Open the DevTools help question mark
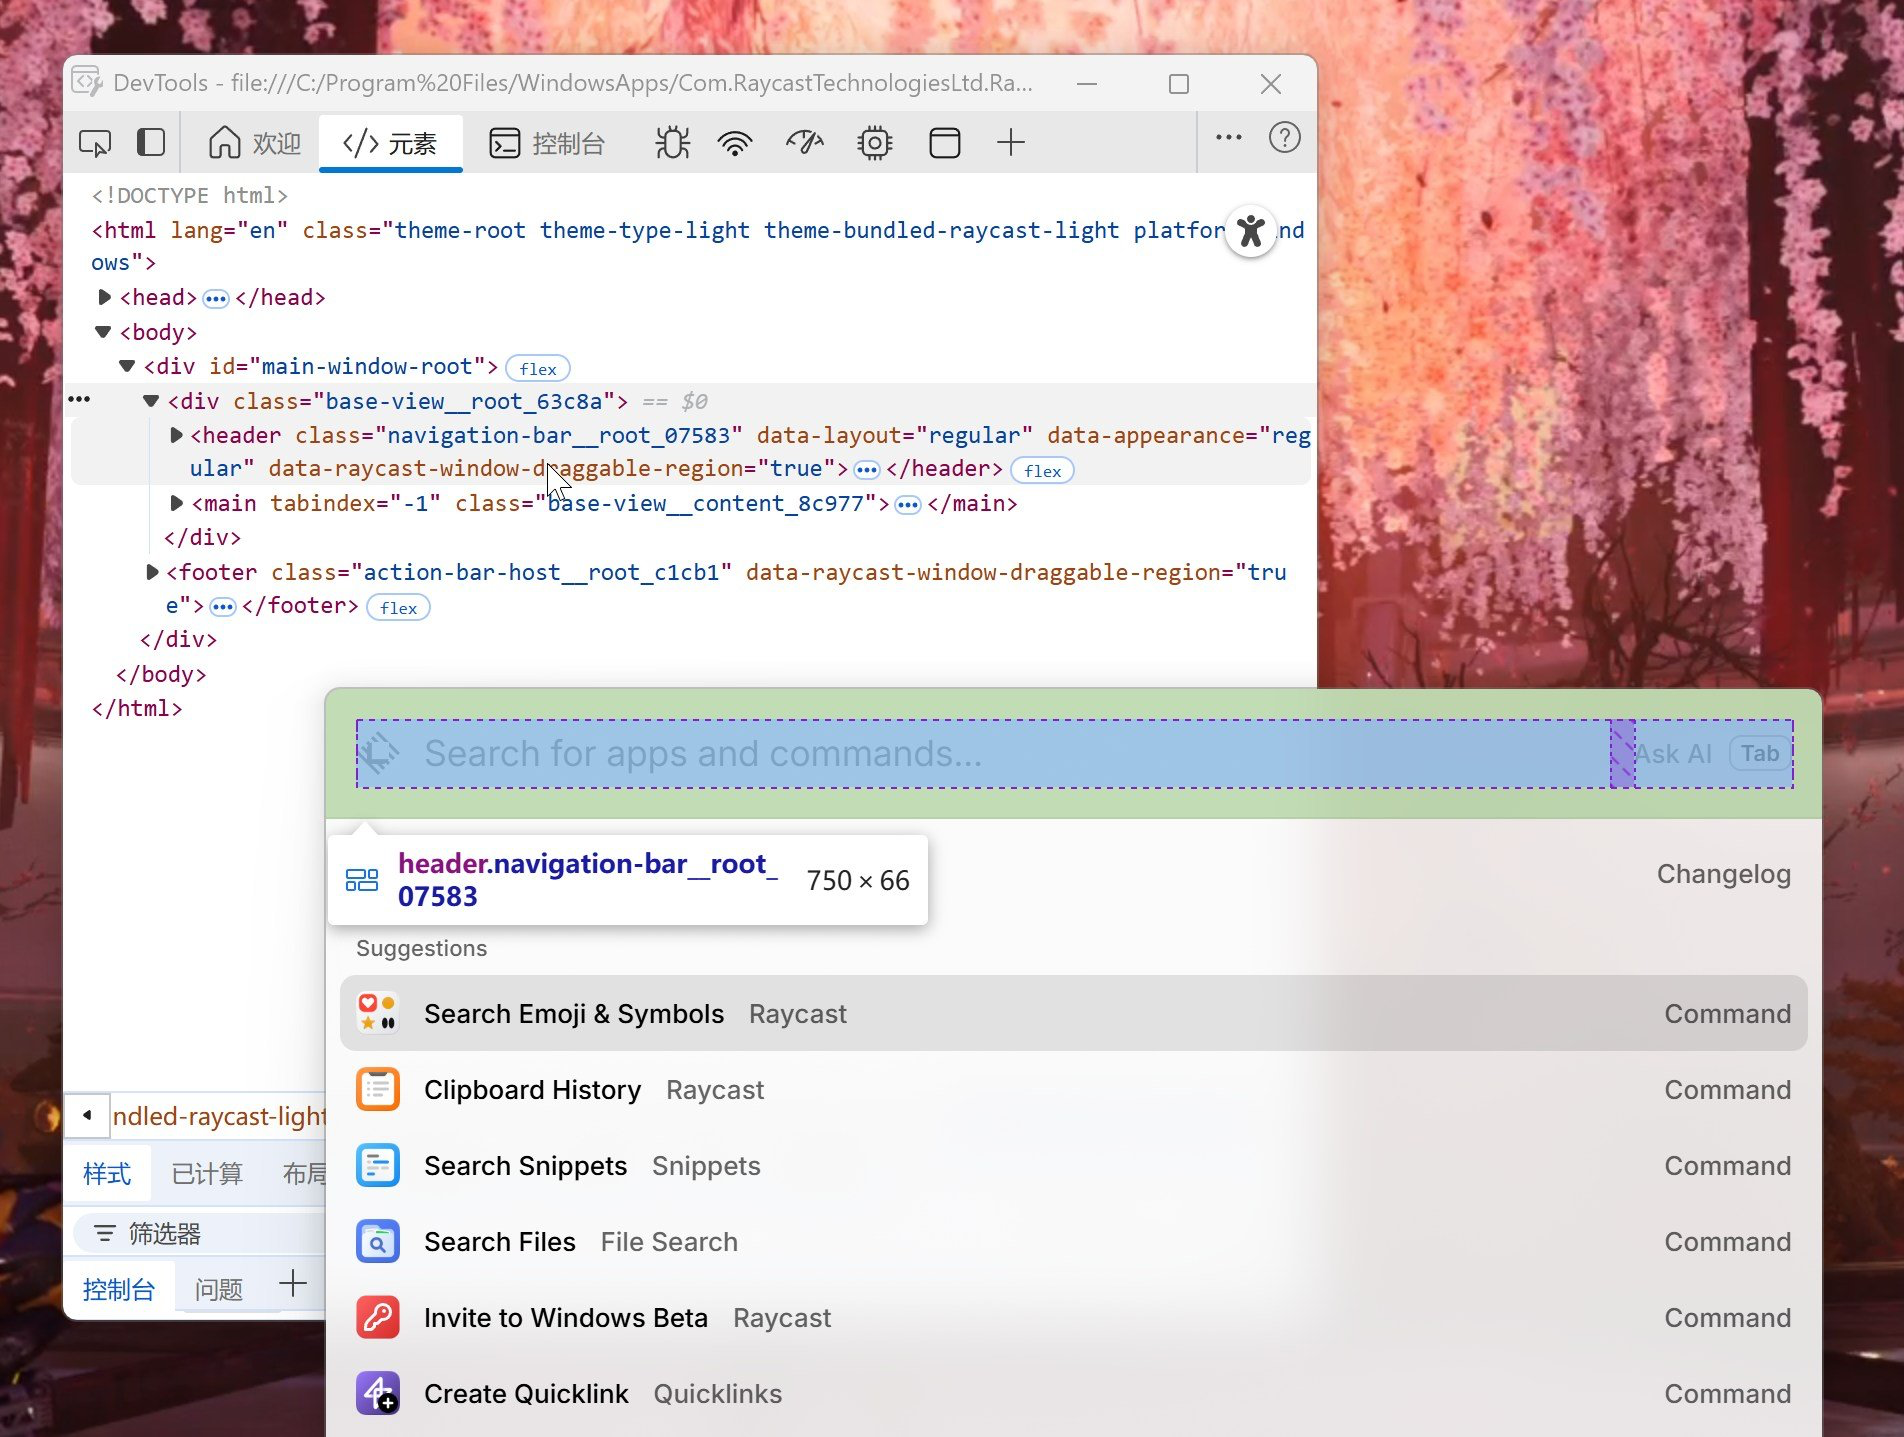This screenshot has width=1904, height=1437. (x=1285, y=138)
